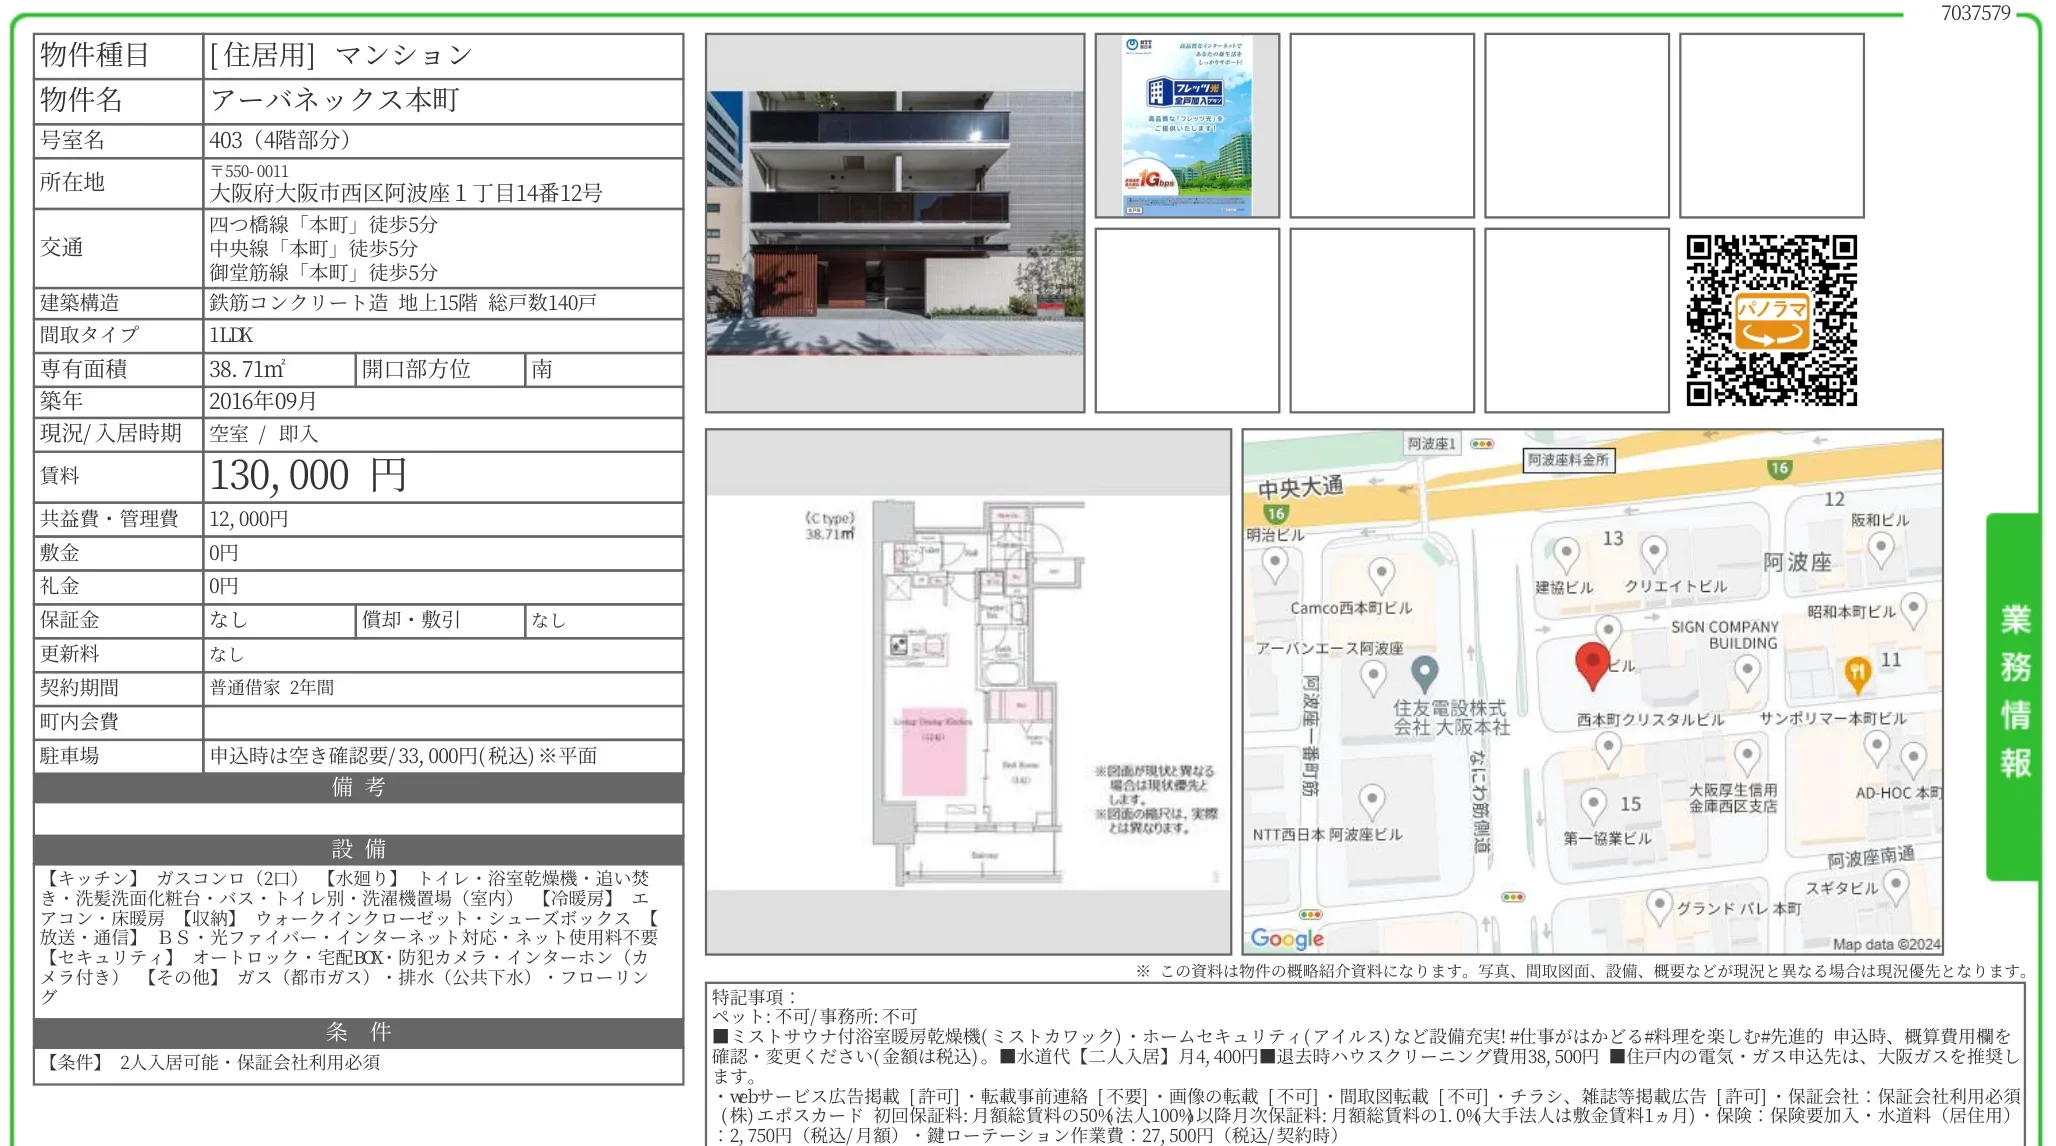2056x1146 pixels.
Task: Click the 償却・敷引 label cell
Action: (441, 620)
